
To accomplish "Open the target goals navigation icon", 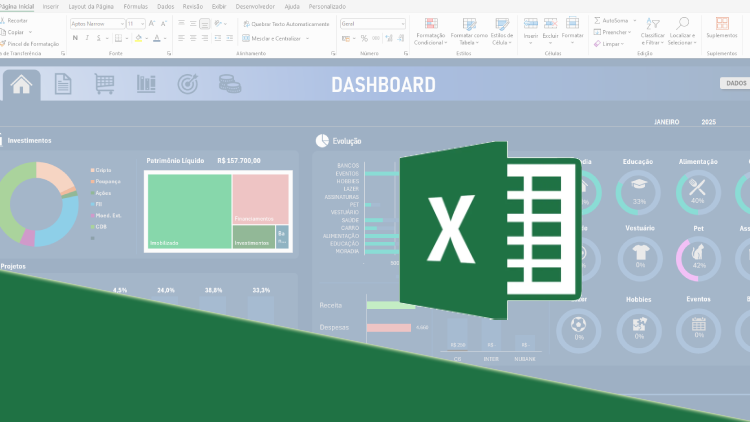I will tap(188, 84).
